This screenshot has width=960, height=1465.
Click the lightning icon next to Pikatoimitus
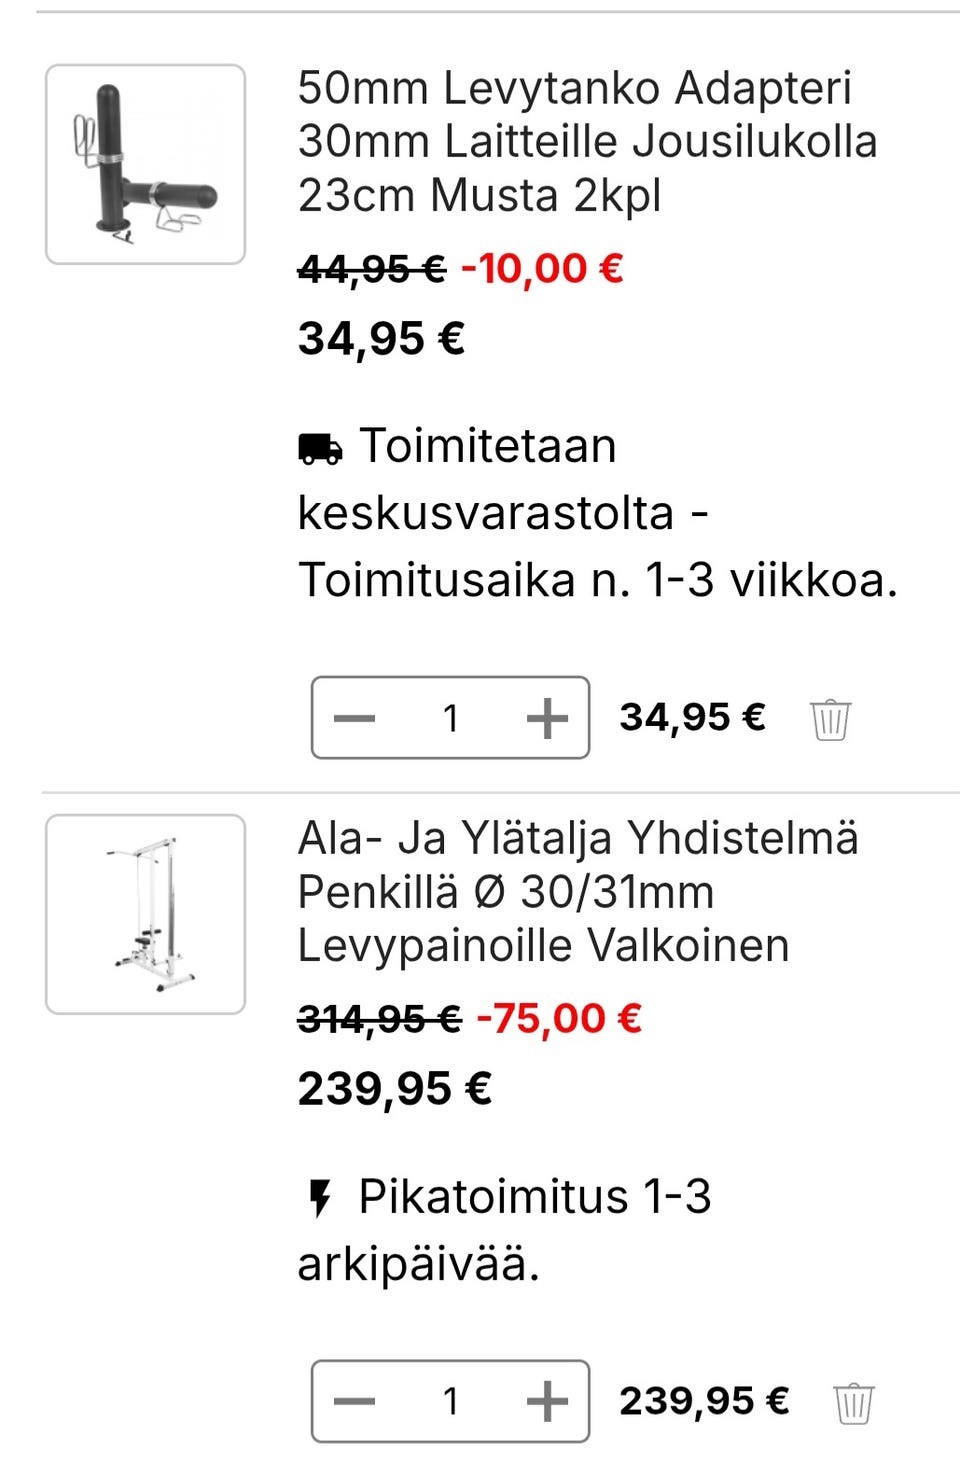pyautogui.click(x=319, y=1196)
